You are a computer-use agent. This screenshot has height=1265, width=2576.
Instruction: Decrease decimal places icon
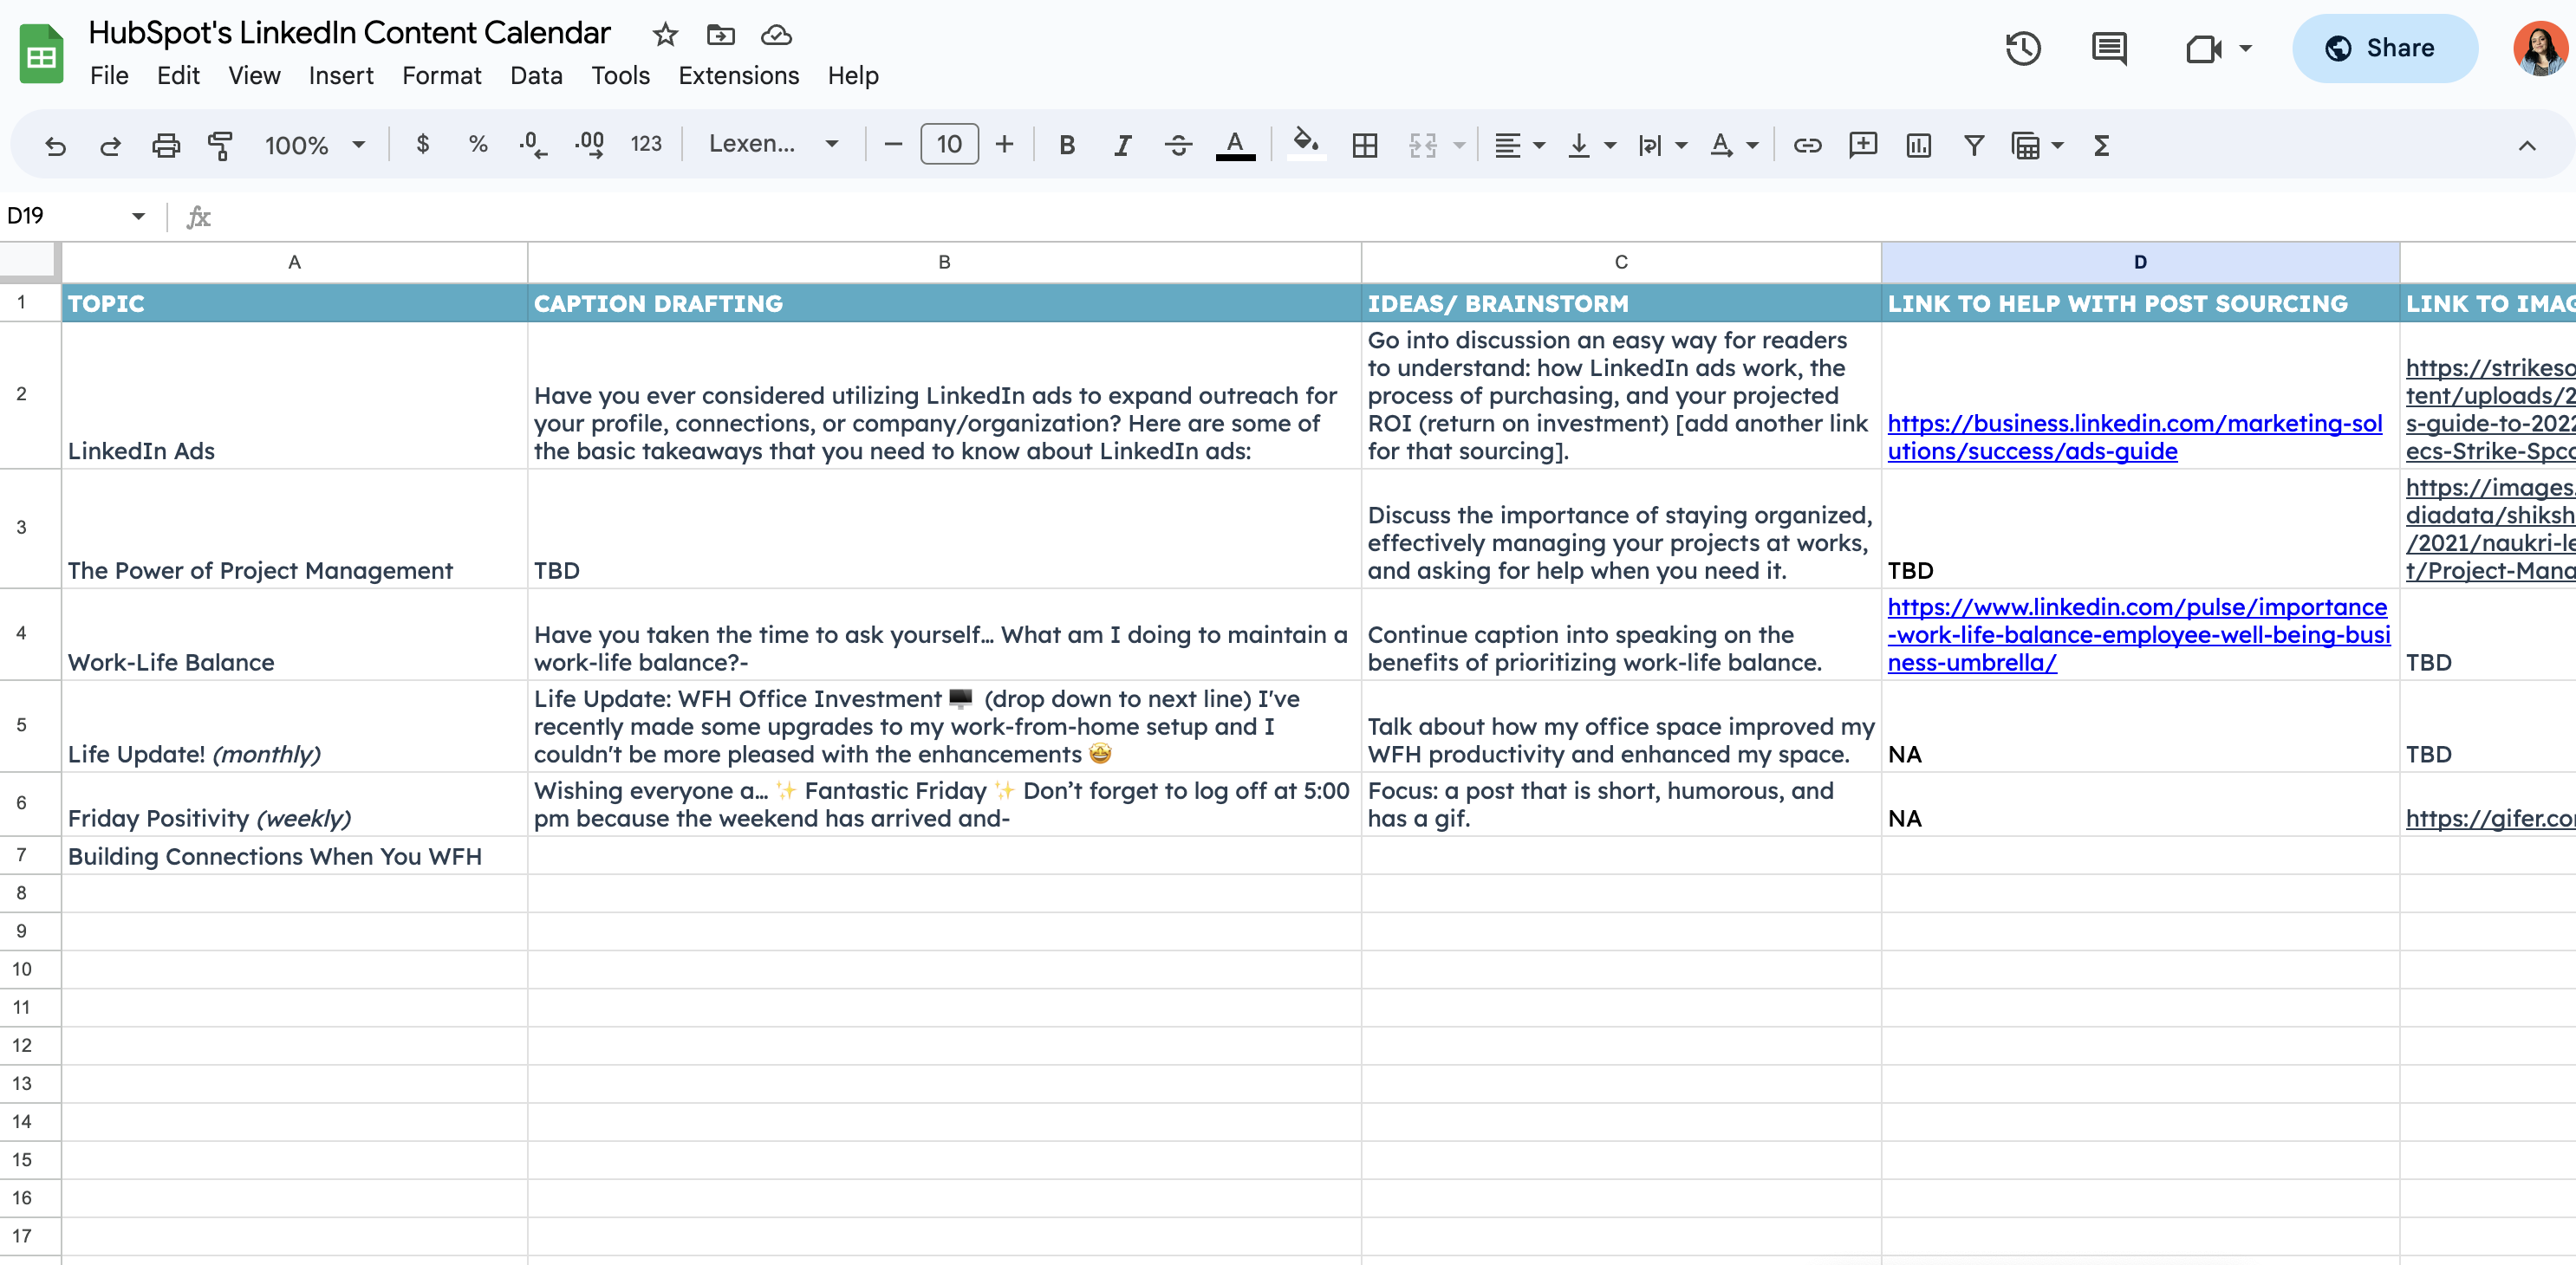click(x=533, y=145)
